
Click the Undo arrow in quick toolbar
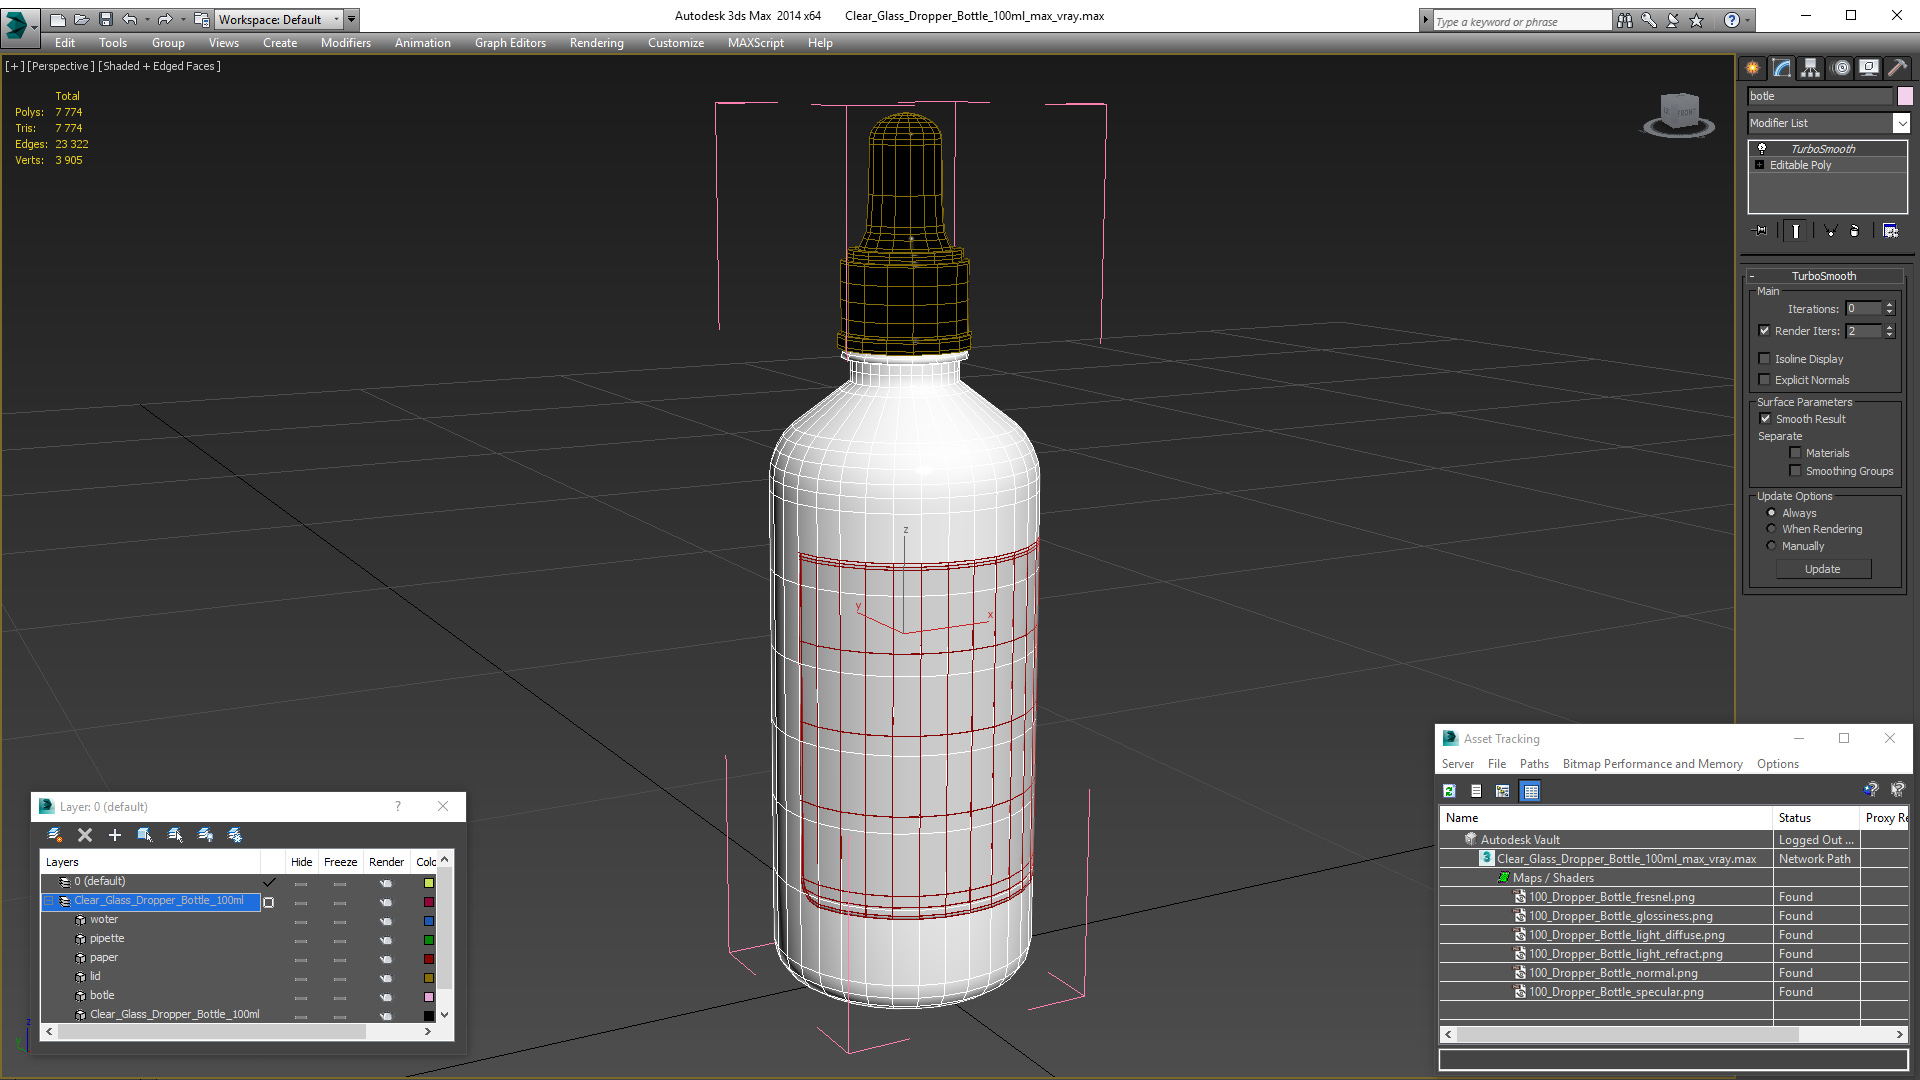(130, 19)
